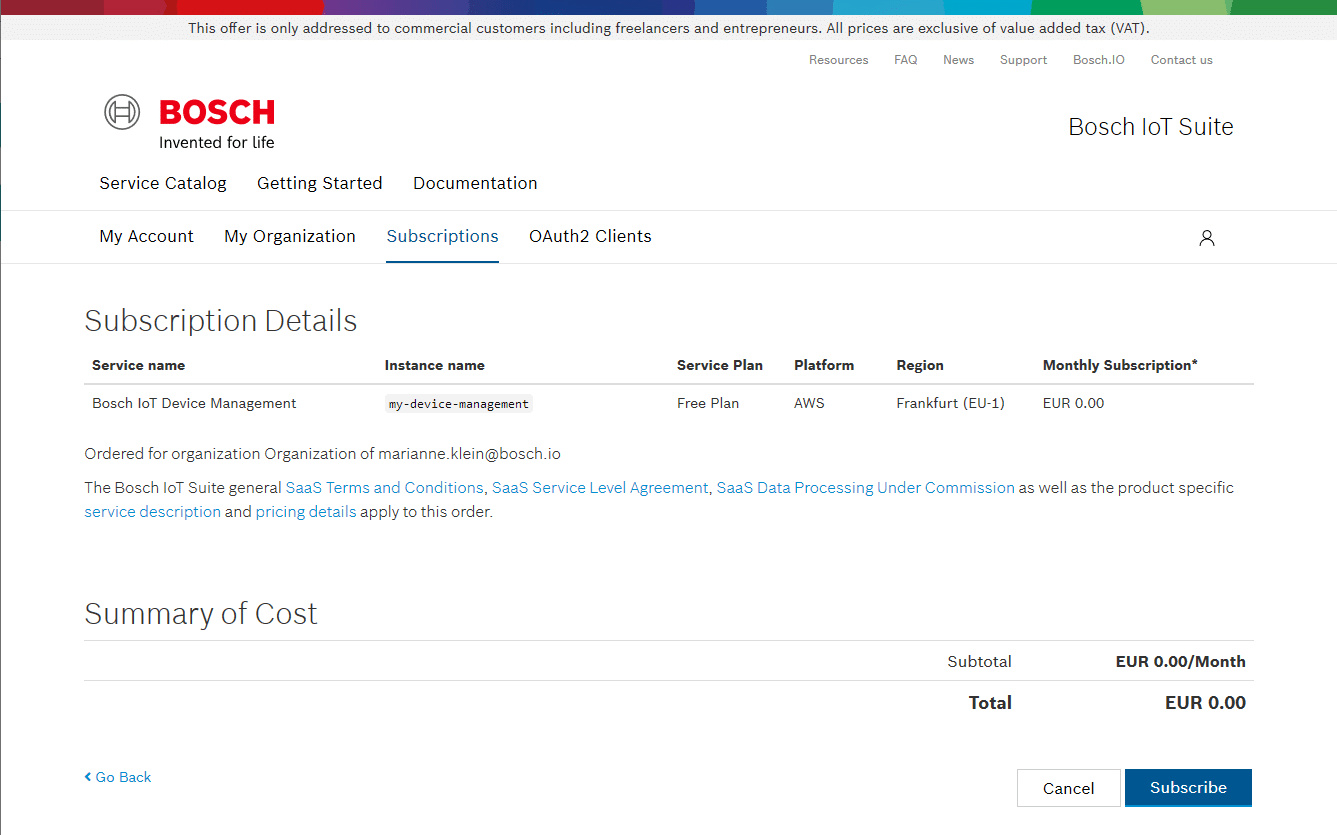The image size is (1337, 835).
Task: Click the Summary of Cost heading
Action: [200, 614]
